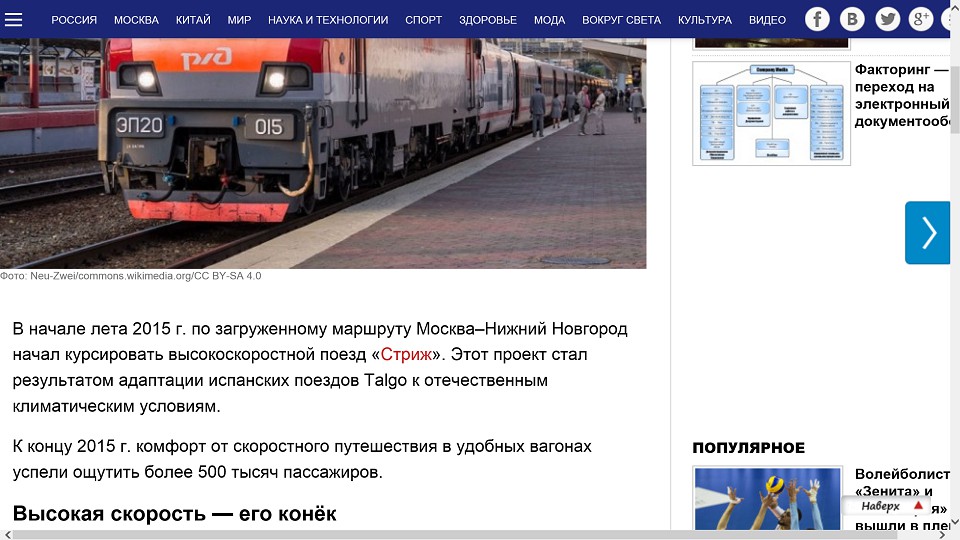The width and height of the screenshot is (960, 540).
Task: Click the photo credit Neu-Zwei caption
Action: (x=130, y=276)
